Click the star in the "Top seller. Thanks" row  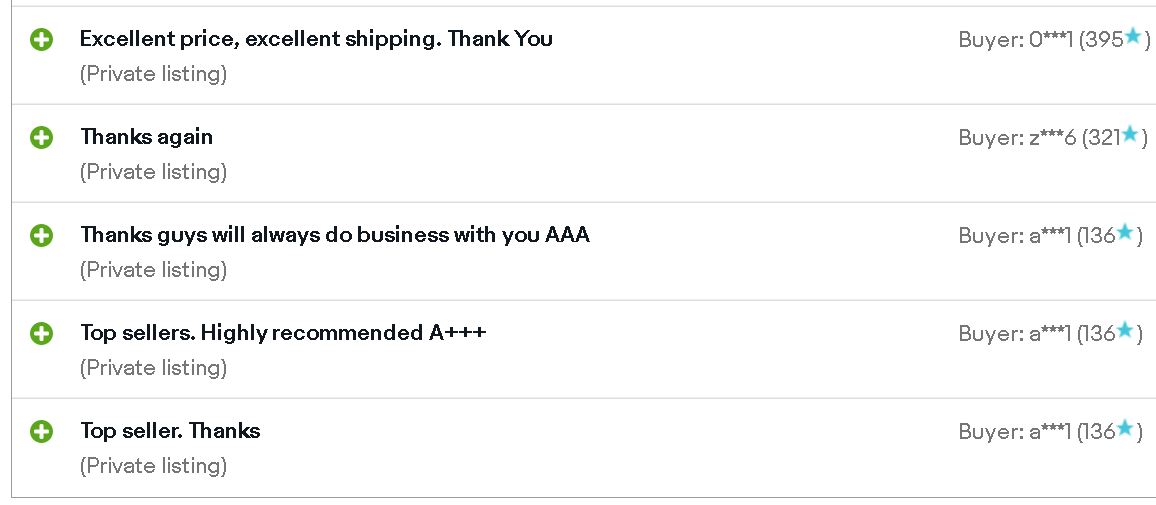point(1124,428)
